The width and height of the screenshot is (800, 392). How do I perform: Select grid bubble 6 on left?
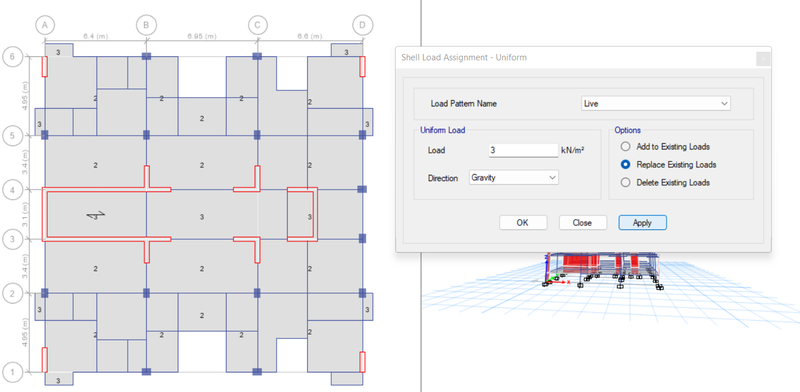tap(12, 57)
